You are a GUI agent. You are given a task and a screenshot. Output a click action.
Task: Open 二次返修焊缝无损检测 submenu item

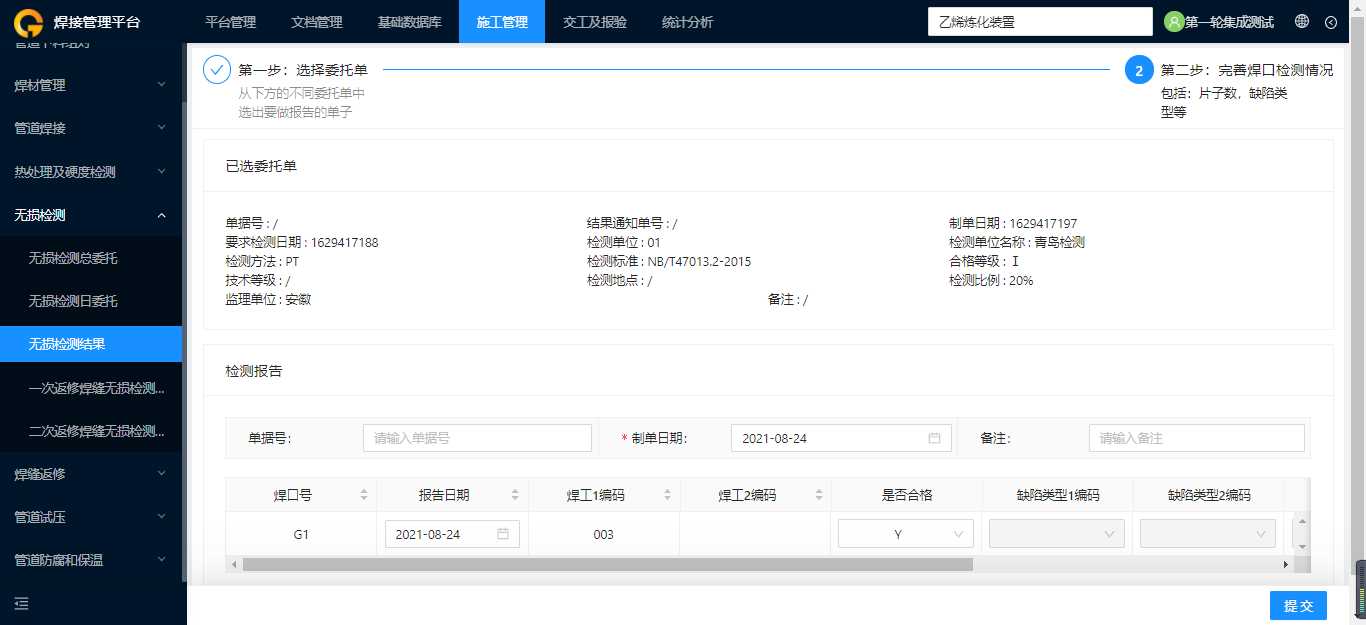[91, 431]
